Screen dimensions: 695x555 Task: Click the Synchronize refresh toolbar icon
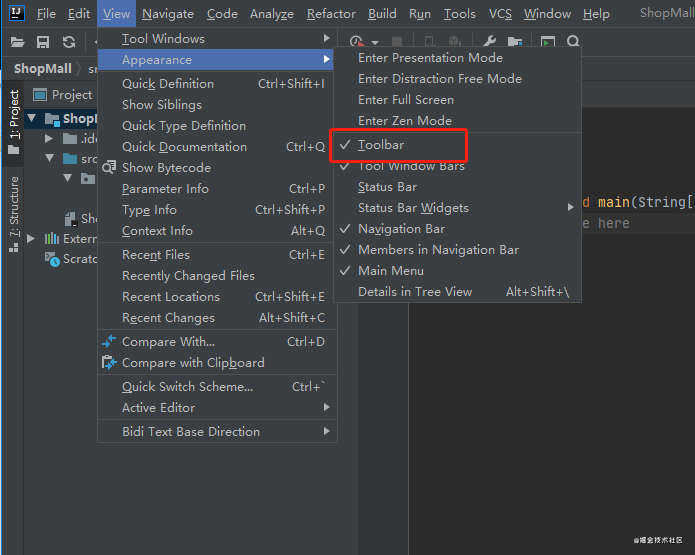(x=69, y=42)
